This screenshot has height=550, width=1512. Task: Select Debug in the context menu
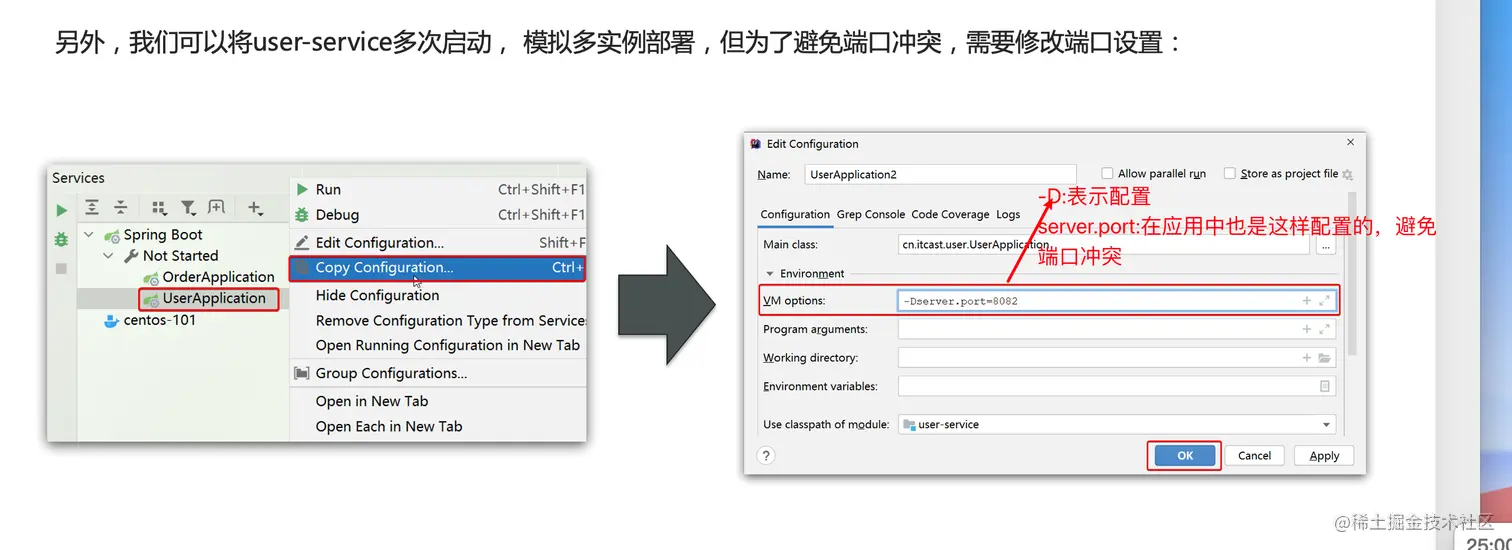[x=438, y=214]
